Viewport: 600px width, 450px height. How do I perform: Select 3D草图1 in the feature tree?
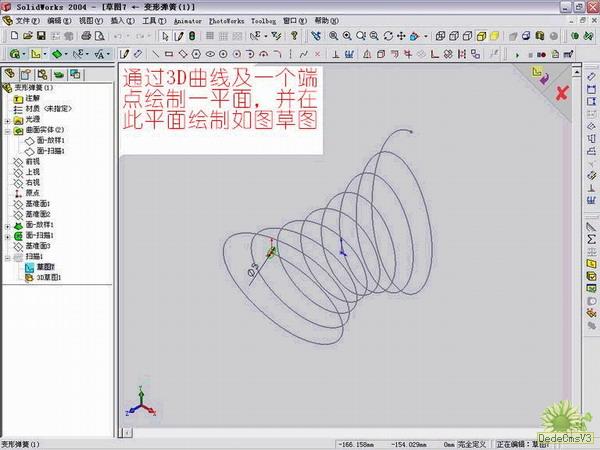(50, 277)
